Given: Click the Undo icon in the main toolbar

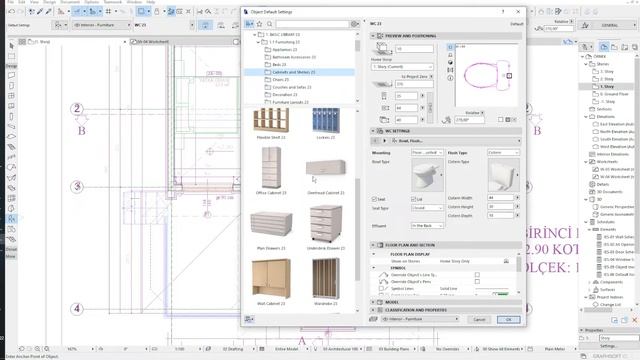Looking at the screenshot, I should (x=11, y=12).
